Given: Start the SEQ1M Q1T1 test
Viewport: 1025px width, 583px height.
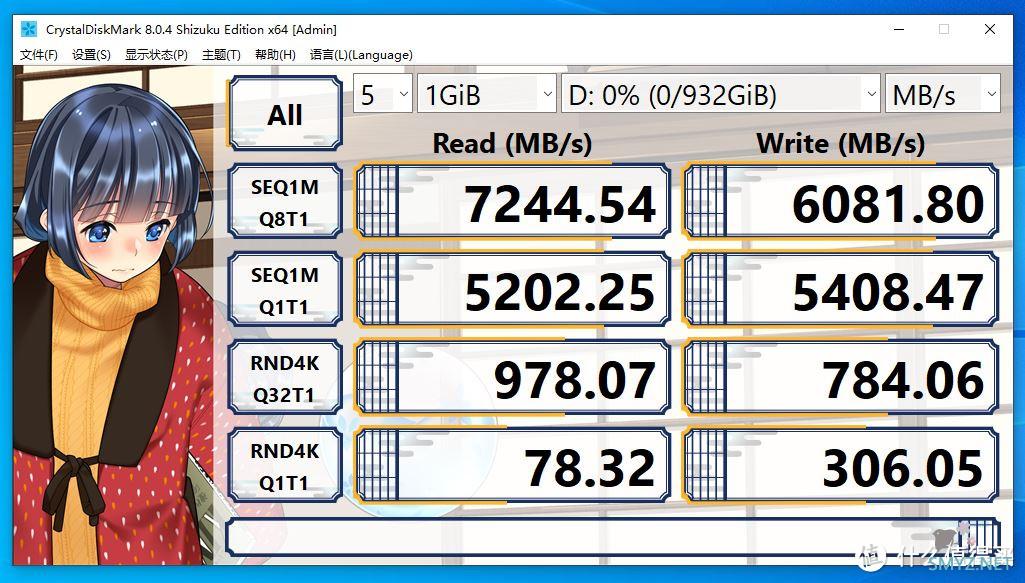Looking at the screenshot, I should (285, 290).
